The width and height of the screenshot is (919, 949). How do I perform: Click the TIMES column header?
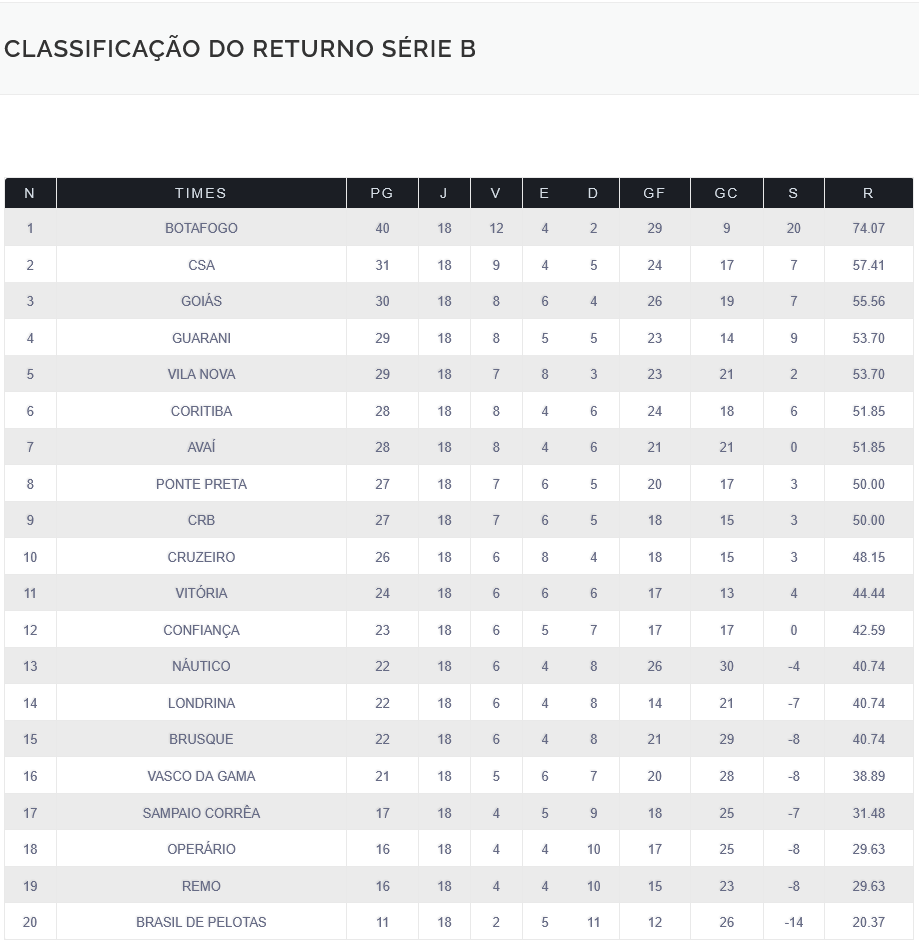201,193
